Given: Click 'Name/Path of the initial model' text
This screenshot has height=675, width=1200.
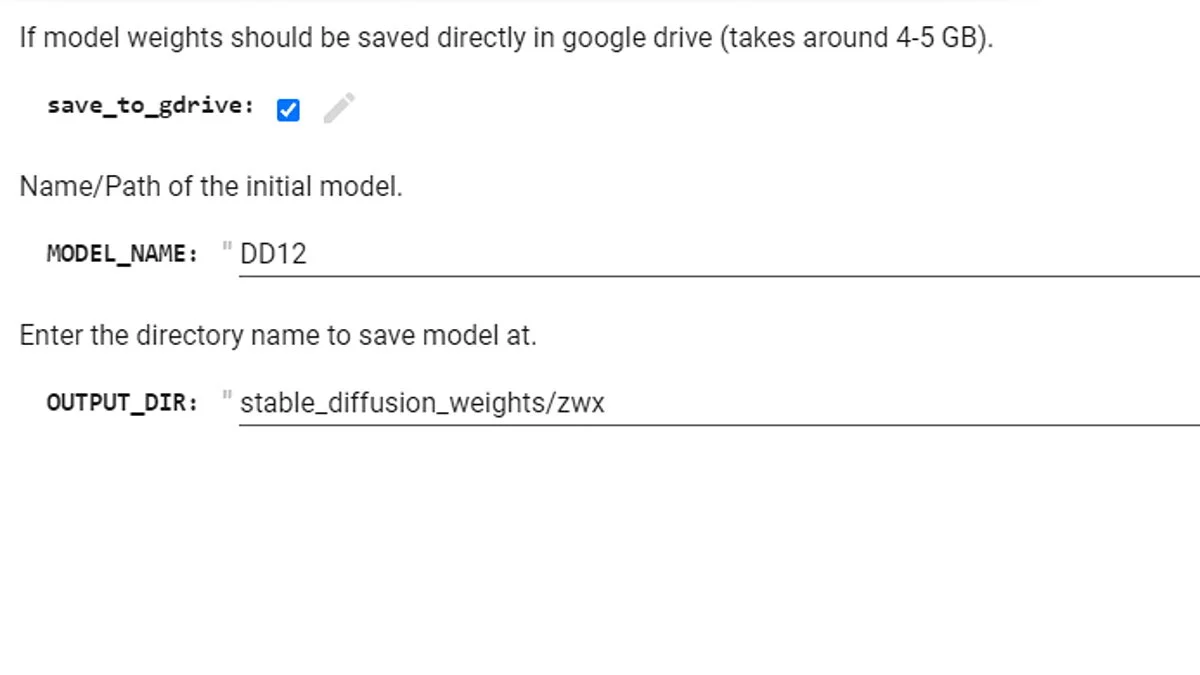Looking at the screenshot, I should tap(211, 187).
